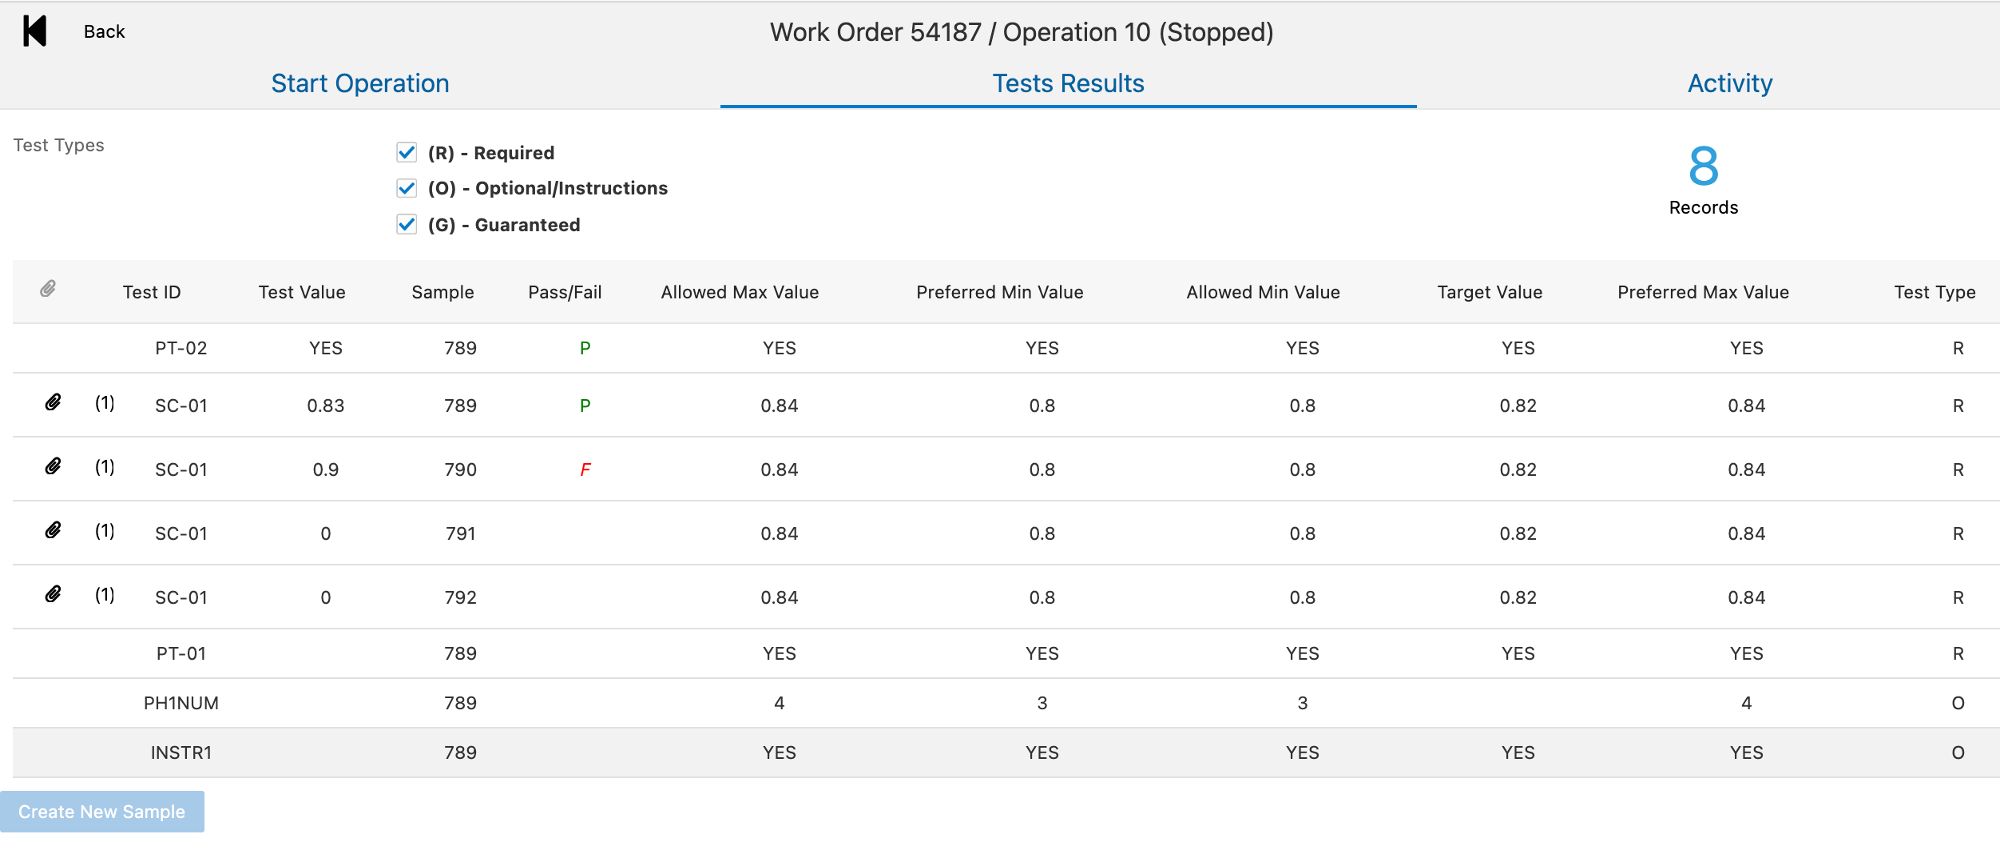Screen dimensions: 2002x866
Task: Click the attachment column header icon
Action: pyautogui.click(x=47, y=290)
